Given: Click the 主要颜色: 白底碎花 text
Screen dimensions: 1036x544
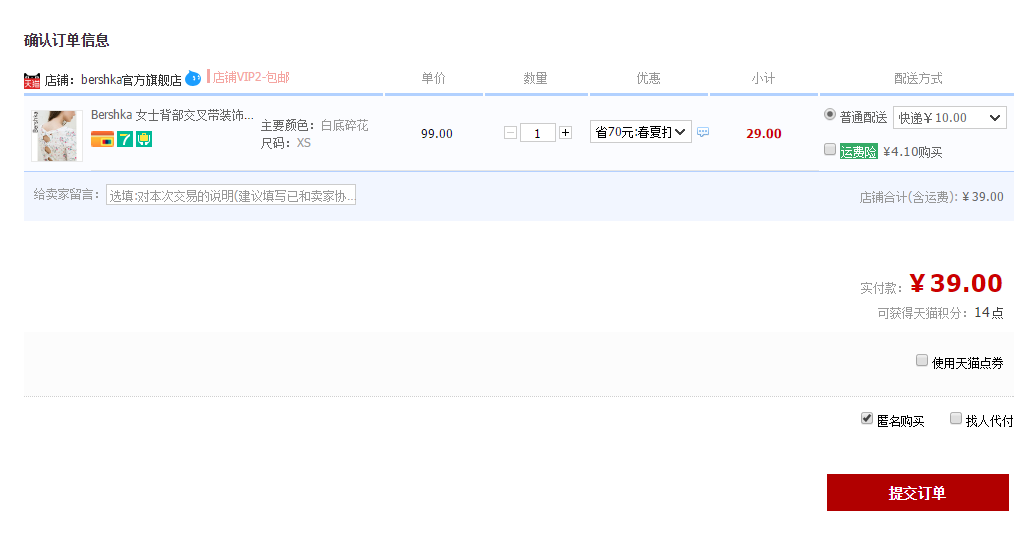Looking at the screenshot, I should coord(314,126).
